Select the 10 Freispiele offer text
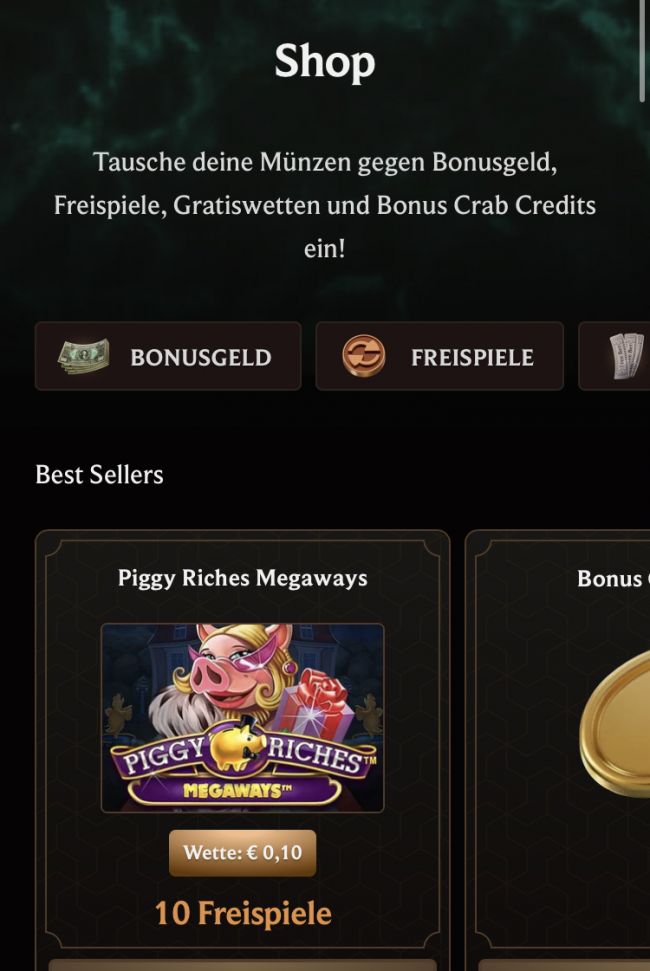 (243, 913)
